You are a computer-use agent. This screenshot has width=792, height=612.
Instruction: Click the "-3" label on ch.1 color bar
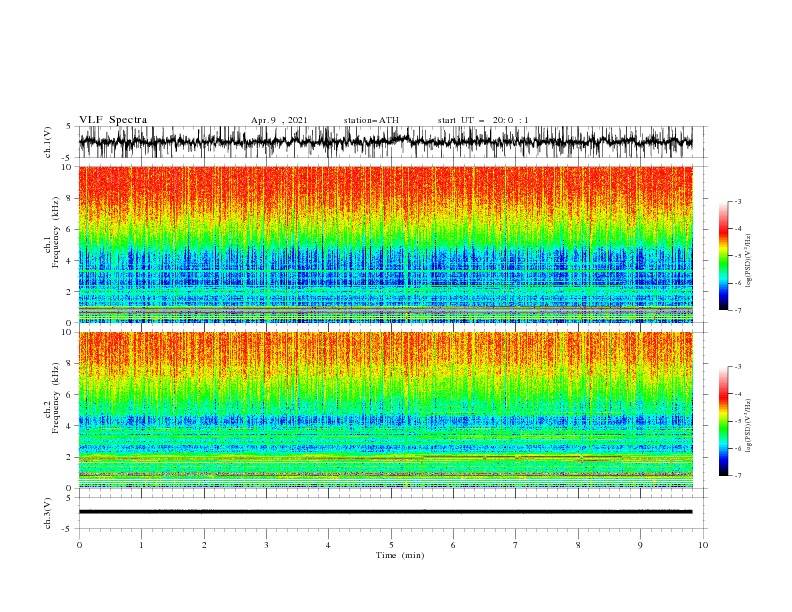coord(738,201)
